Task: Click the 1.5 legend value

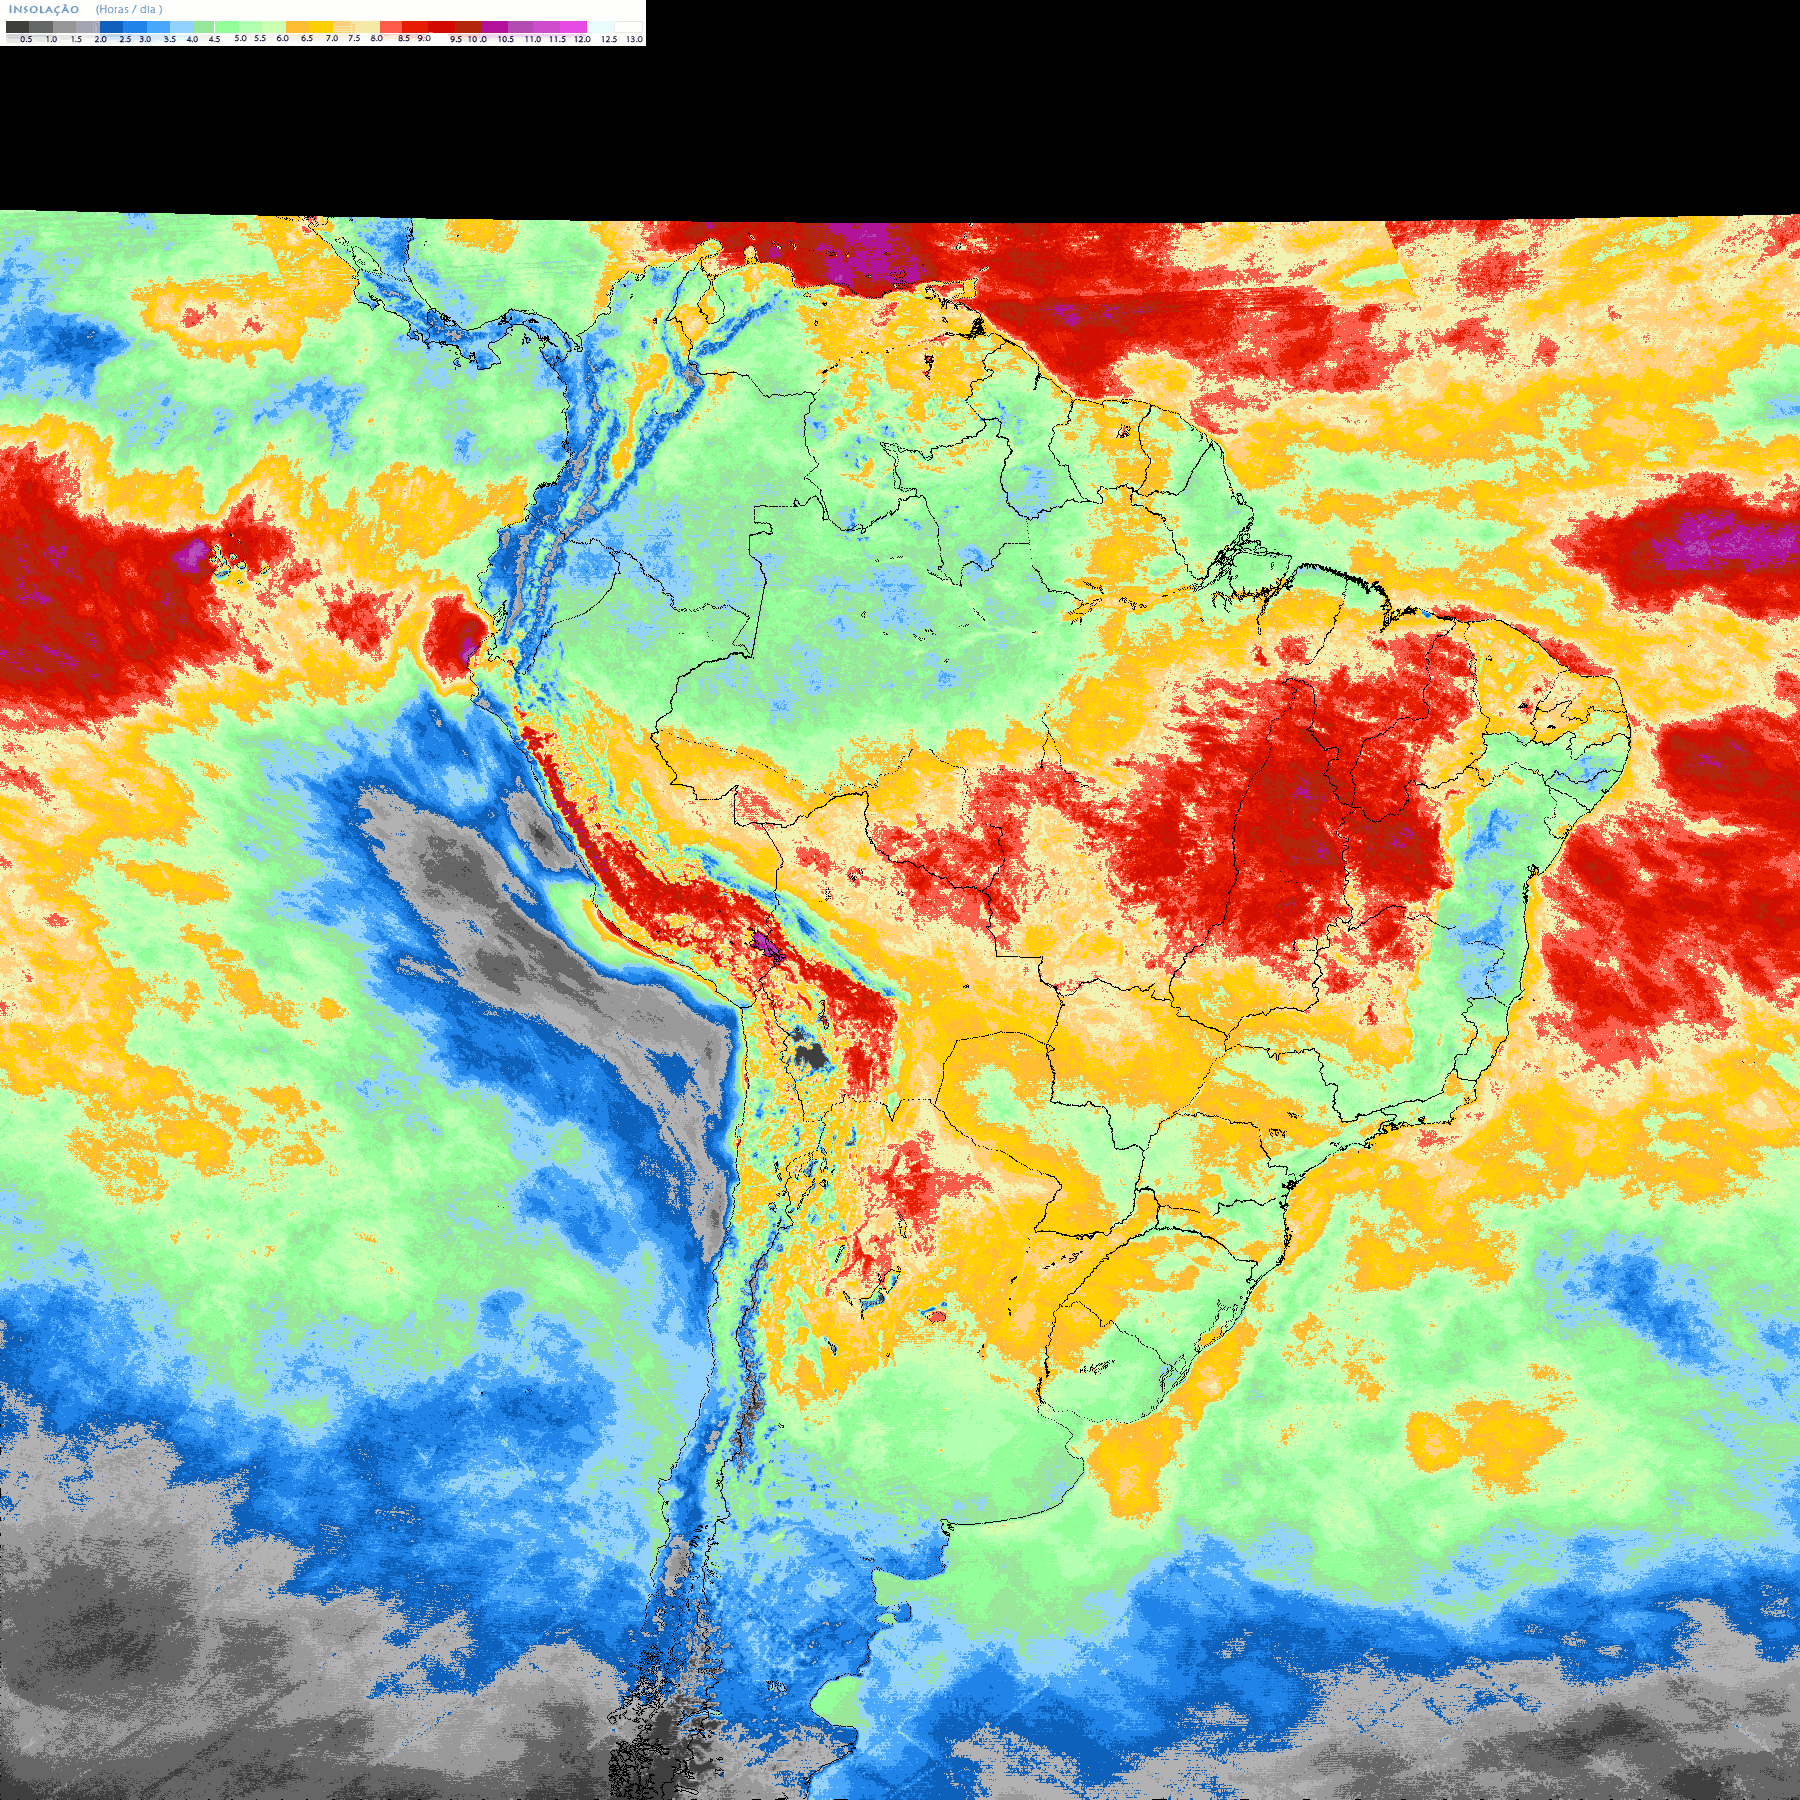Action: click(x=76, y=39)
